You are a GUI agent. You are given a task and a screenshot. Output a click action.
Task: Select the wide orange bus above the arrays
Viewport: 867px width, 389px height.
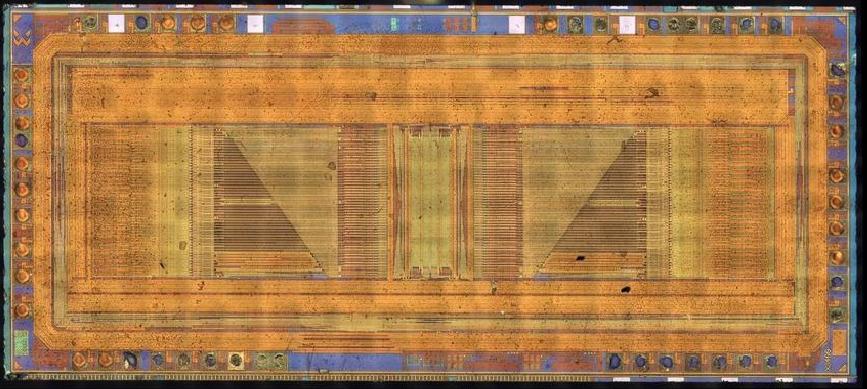[x=431, y=95]
